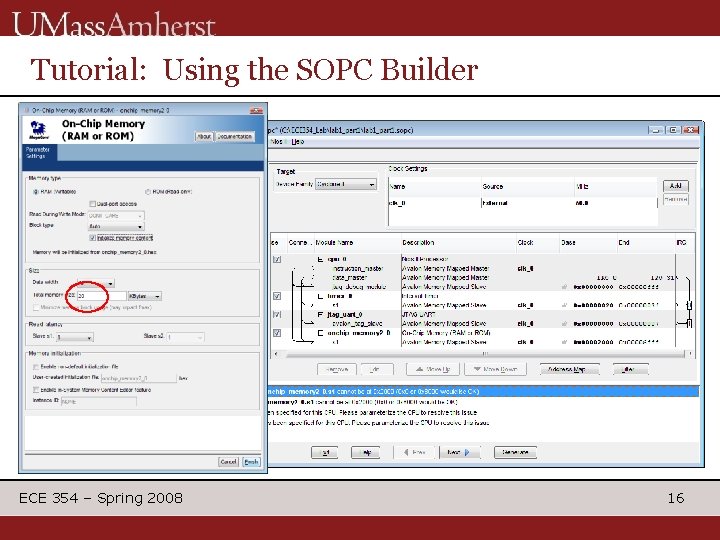
Task: Select the instruction_master tree row
Action: (357, 269)
